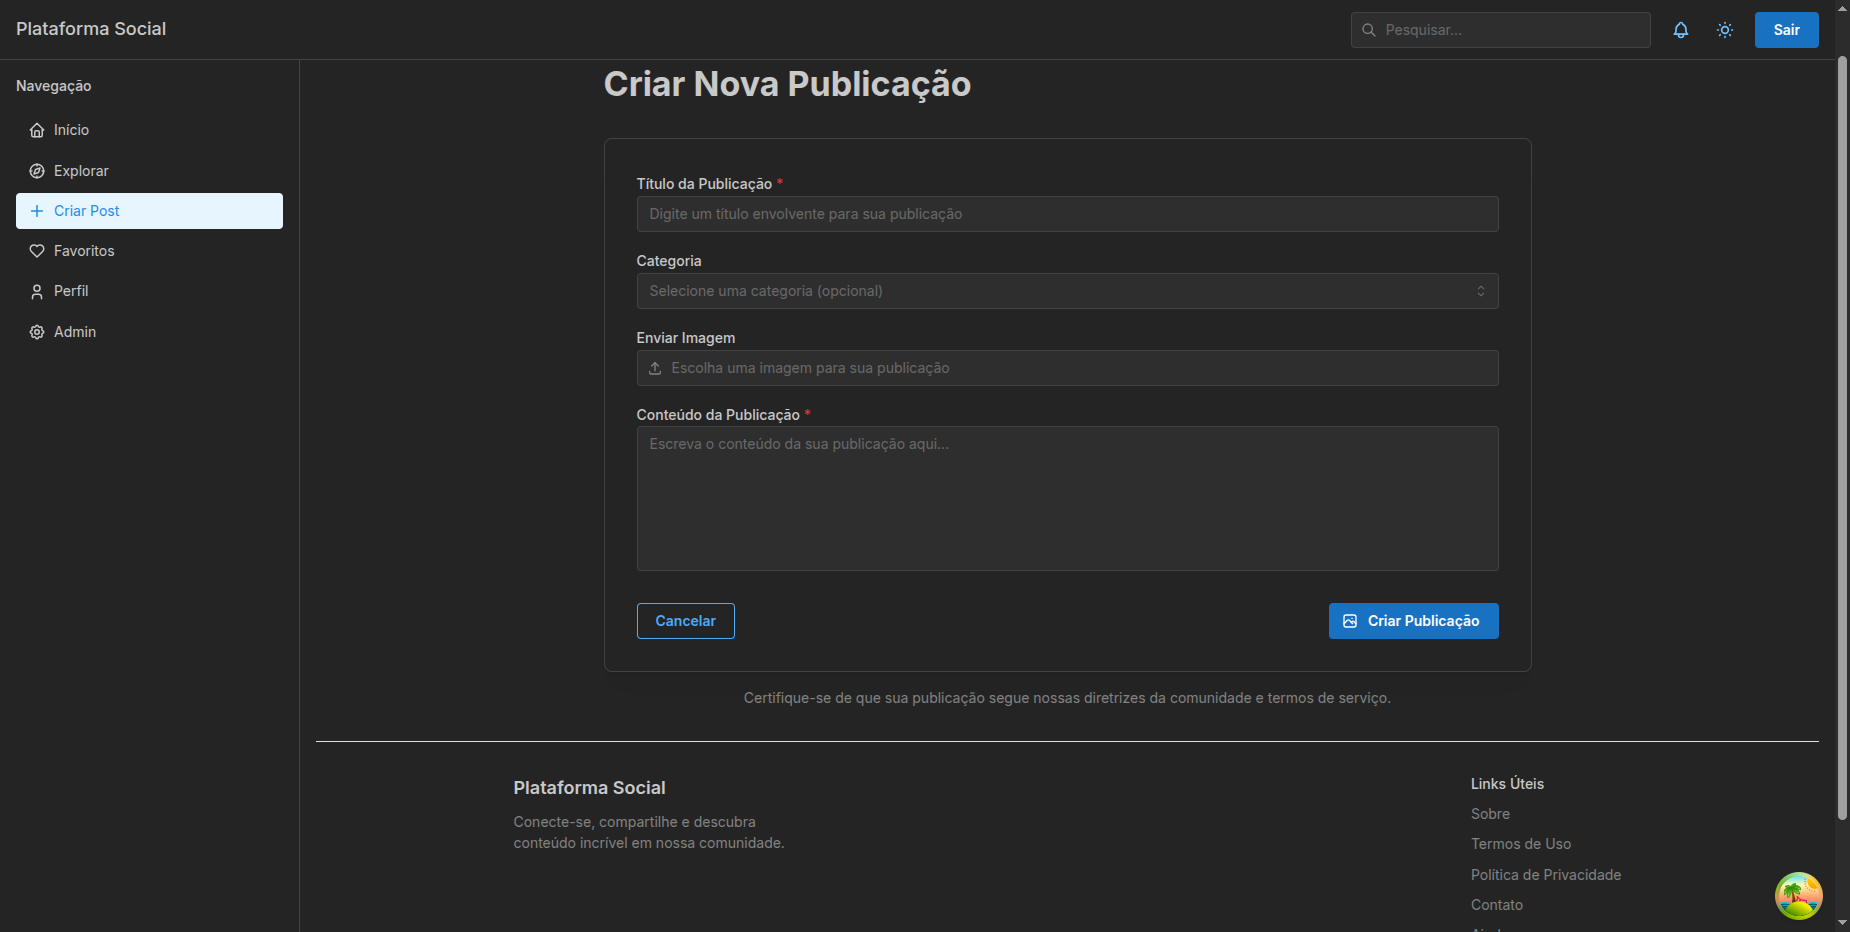Click the Início home icon
This screenshot has height=932, width=1850.
point(37,130)
